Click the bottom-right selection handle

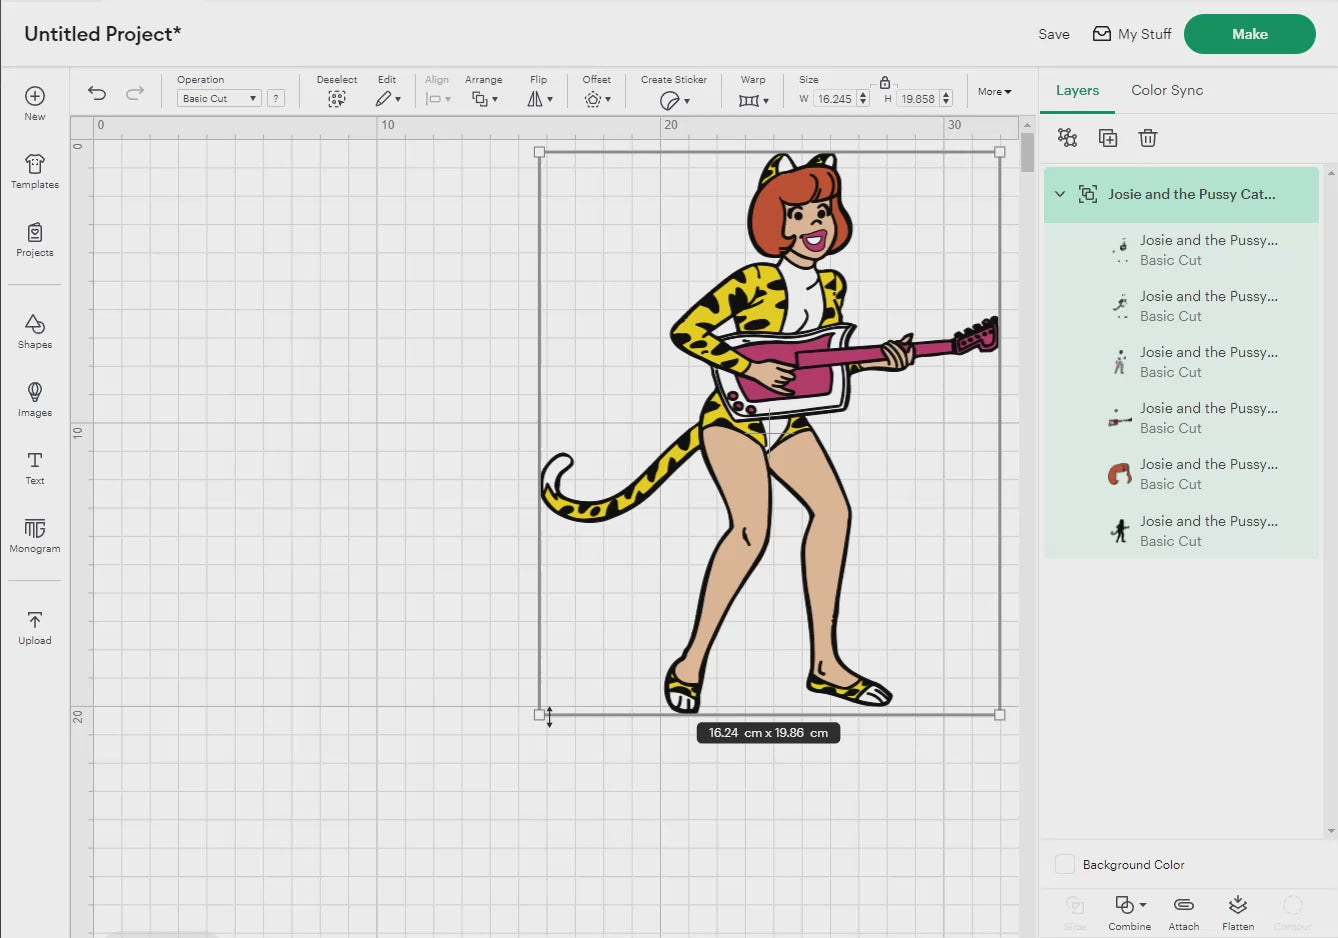1000,714
